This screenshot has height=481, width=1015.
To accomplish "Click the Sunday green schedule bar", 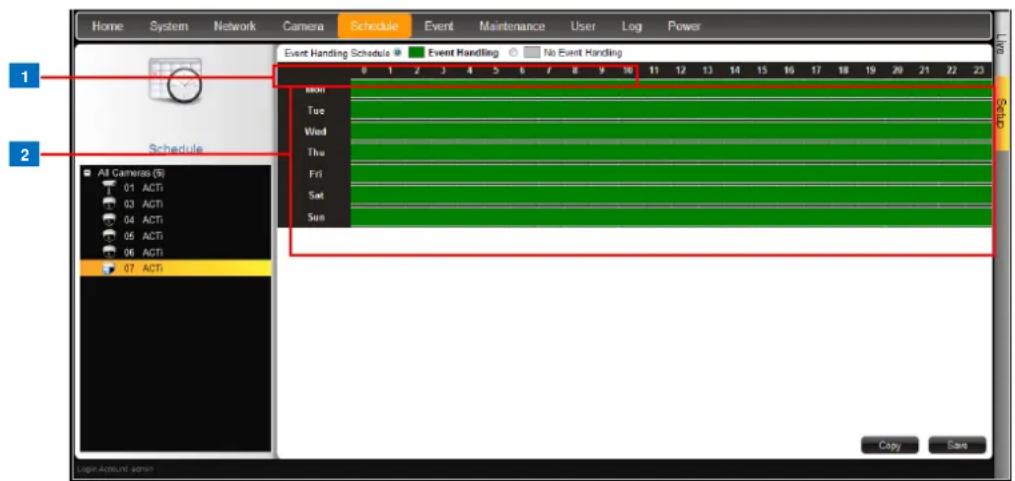I will point(671,217).
